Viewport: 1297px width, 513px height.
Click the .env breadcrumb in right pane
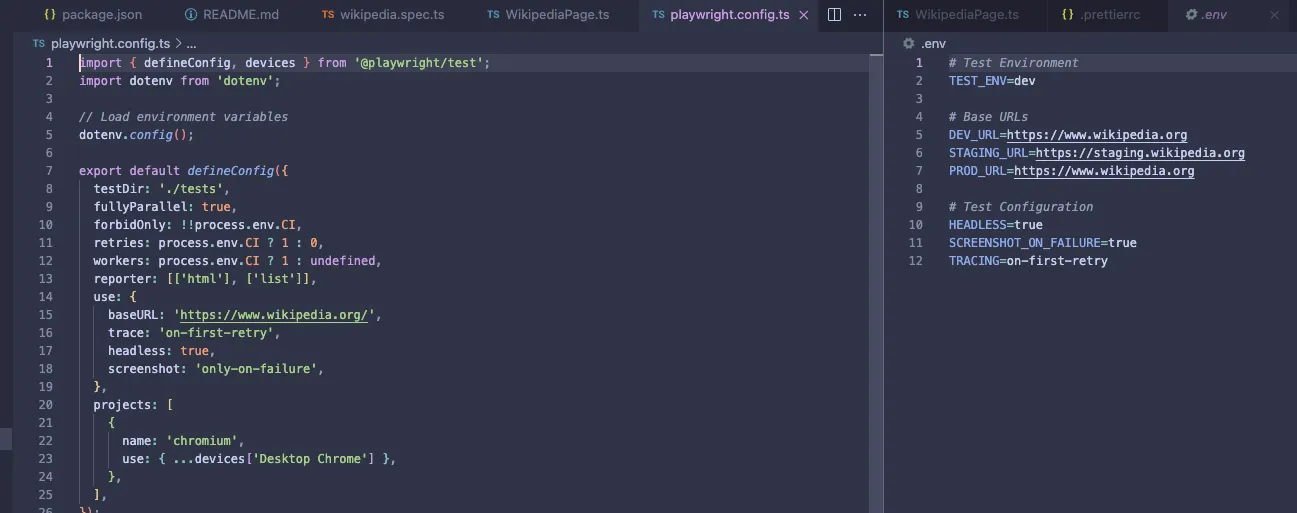pos(933,44)
